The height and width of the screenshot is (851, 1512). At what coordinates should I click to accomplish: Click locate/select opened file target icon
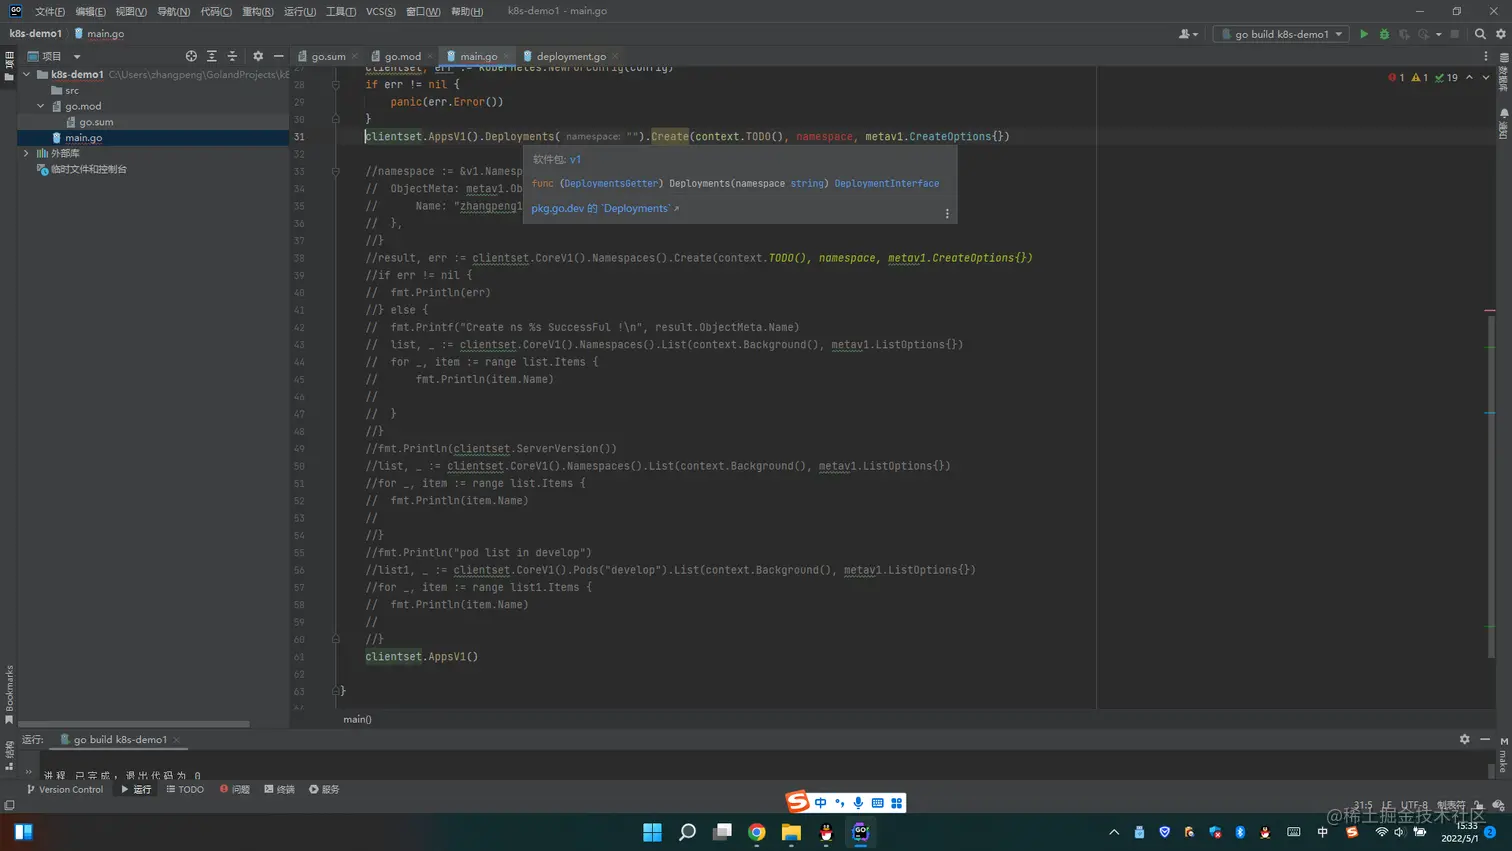click(x=191, y=56)
